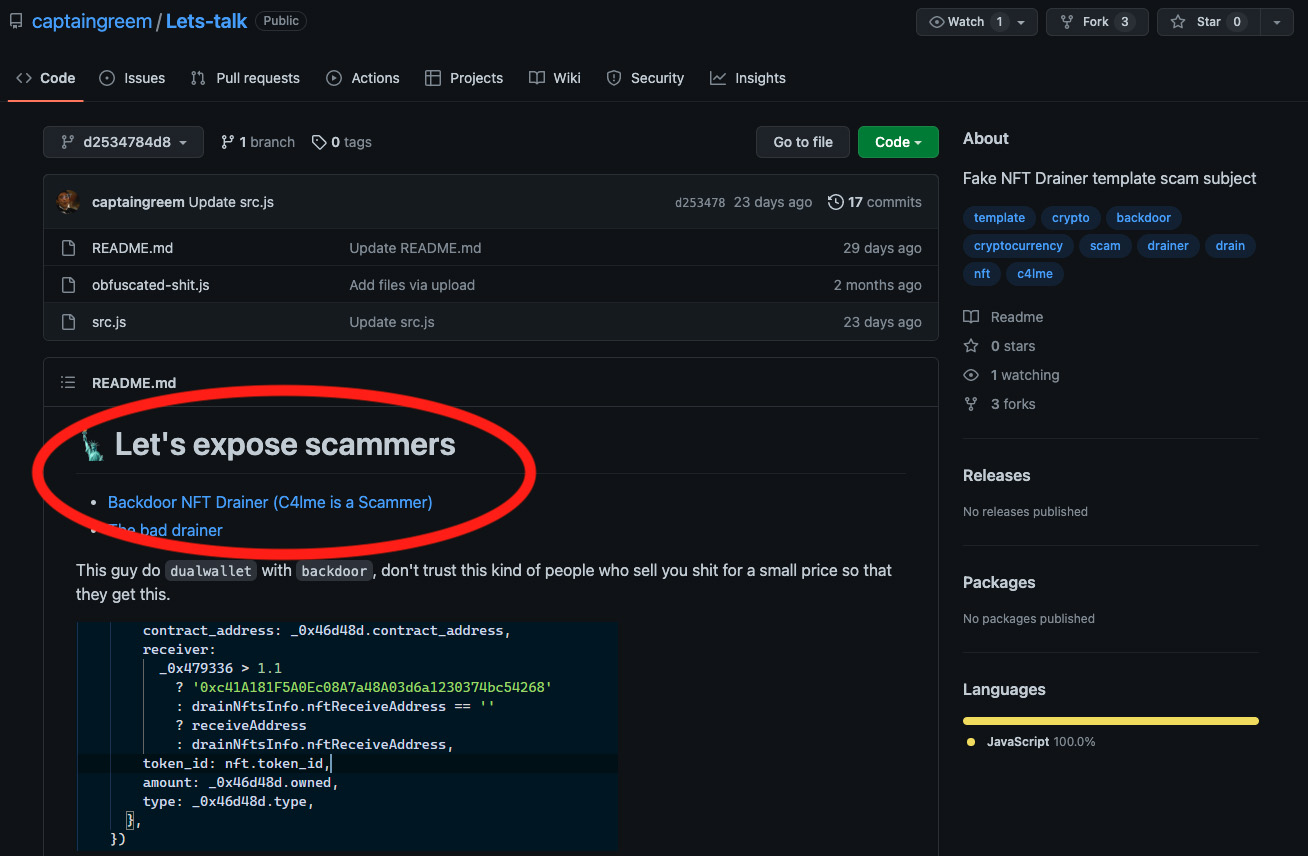Open the README.md file
This screenshot has width=1308, height=856.
click(132, 248)
